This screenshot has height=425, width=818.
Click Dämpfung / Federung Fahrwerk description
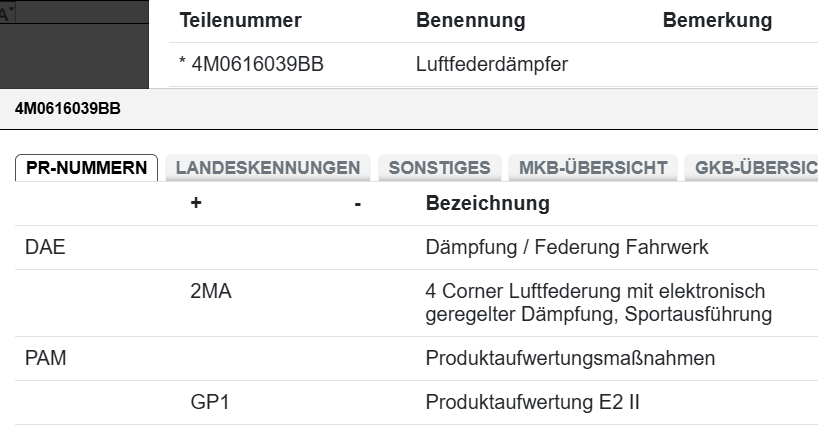pyautogui.click(x=568, y=248)
